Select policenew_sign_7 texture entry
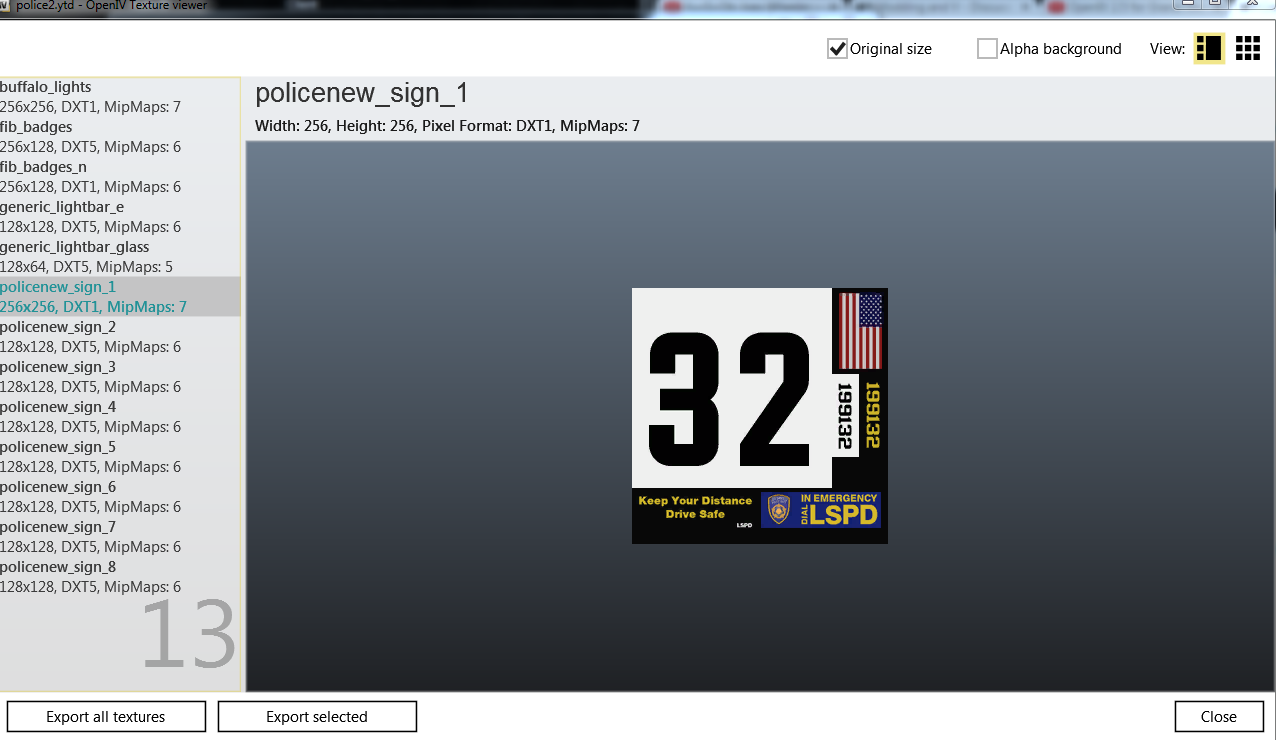 (x=120, y=537)
